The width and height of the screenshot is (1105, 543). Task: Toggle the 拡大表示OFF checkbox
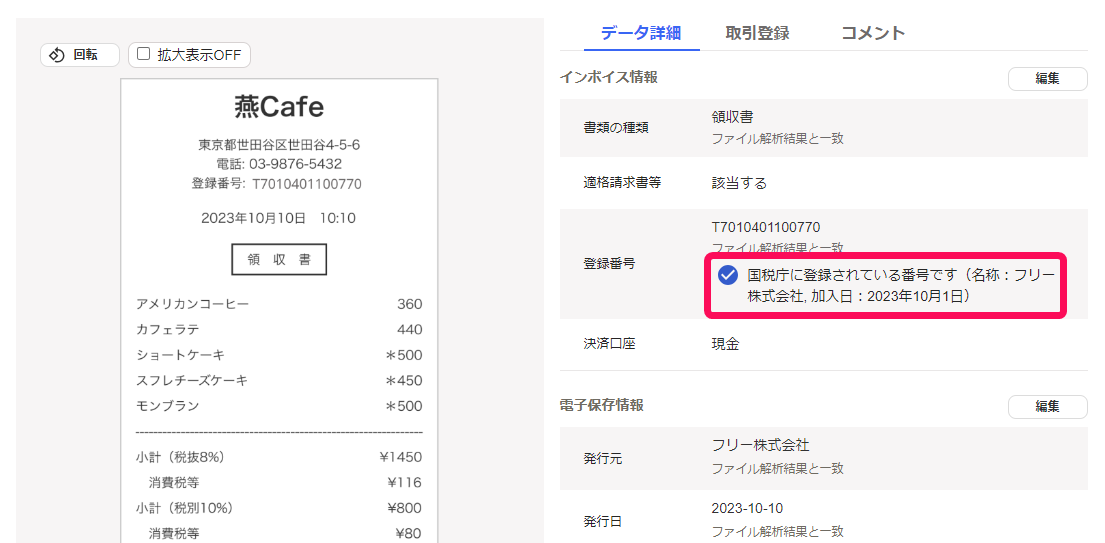click(x=144, y=54)
